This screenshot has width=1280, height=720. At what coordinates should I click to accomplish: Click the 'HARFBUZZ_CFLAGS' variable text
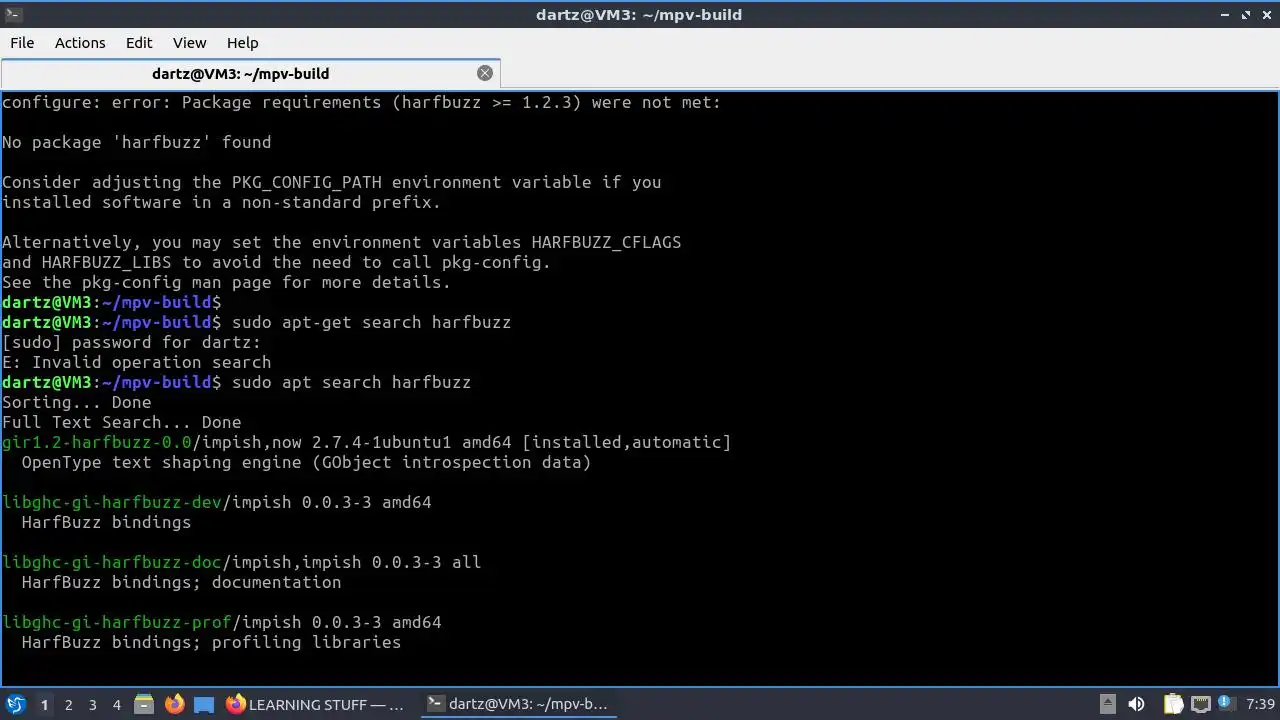click(x=606, y=242)
